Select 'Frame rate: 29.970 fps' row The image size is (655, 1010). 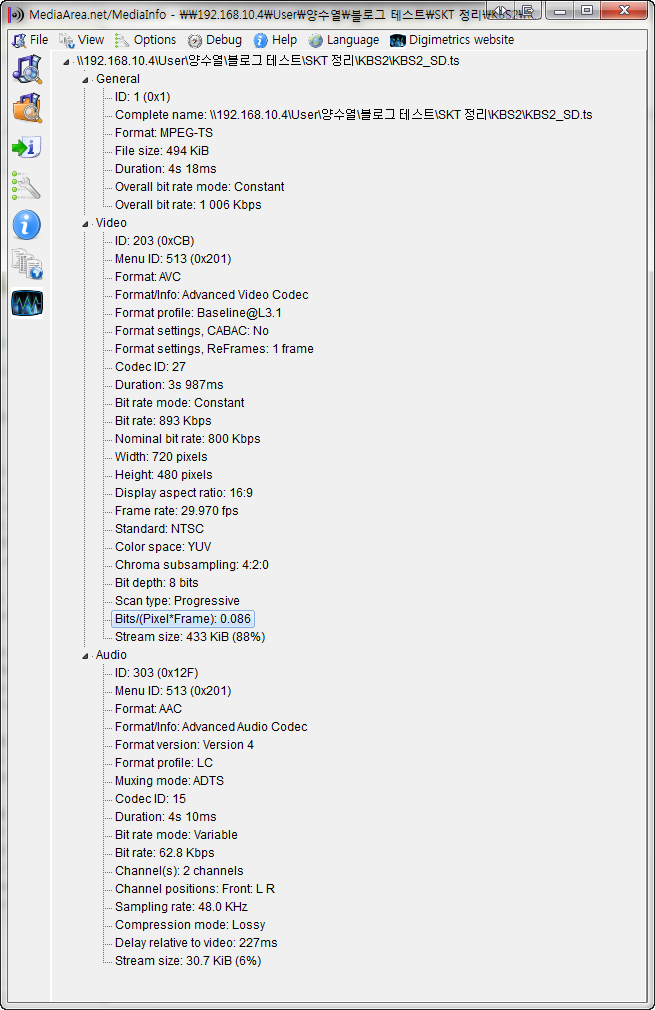(x=176, y=511)
